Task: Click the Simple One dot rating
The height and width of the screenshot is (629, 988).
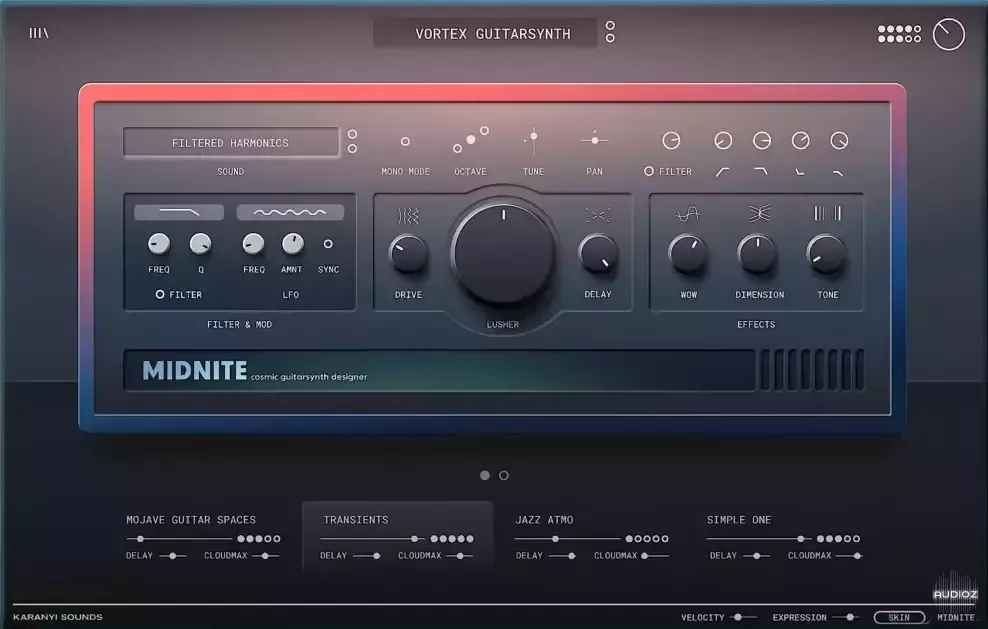Action: pyautogui.click(x=838, y=539)
